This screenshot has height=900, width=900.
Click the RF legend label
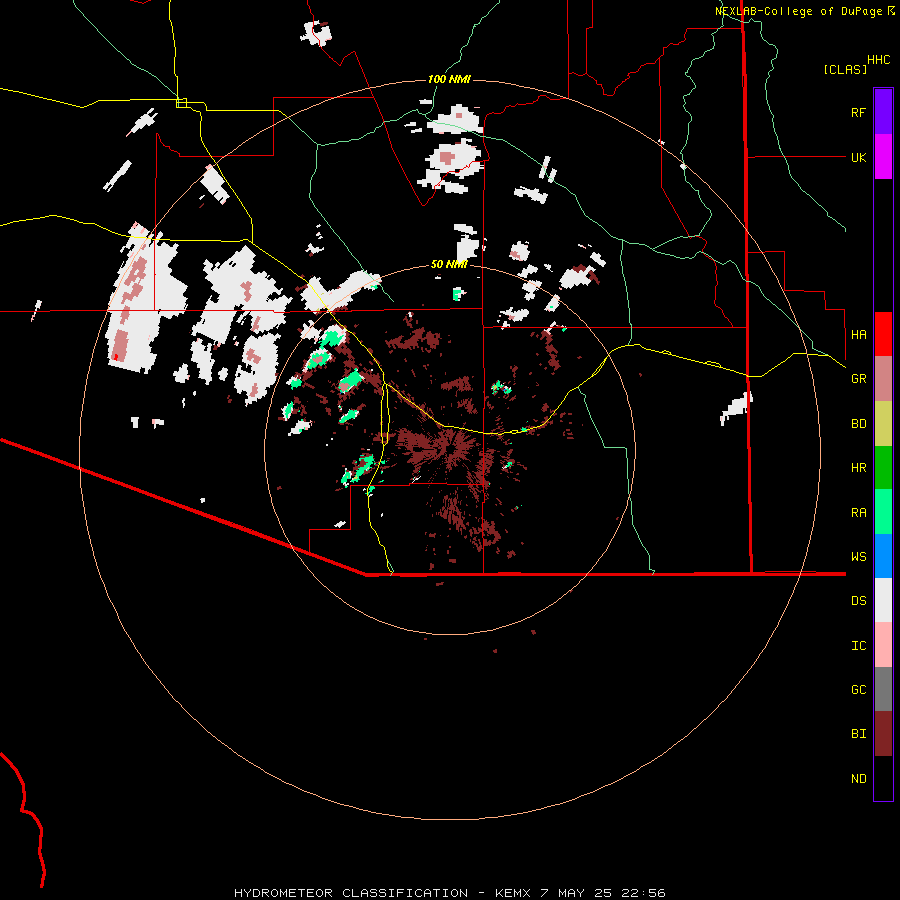[x=858, y=112]
